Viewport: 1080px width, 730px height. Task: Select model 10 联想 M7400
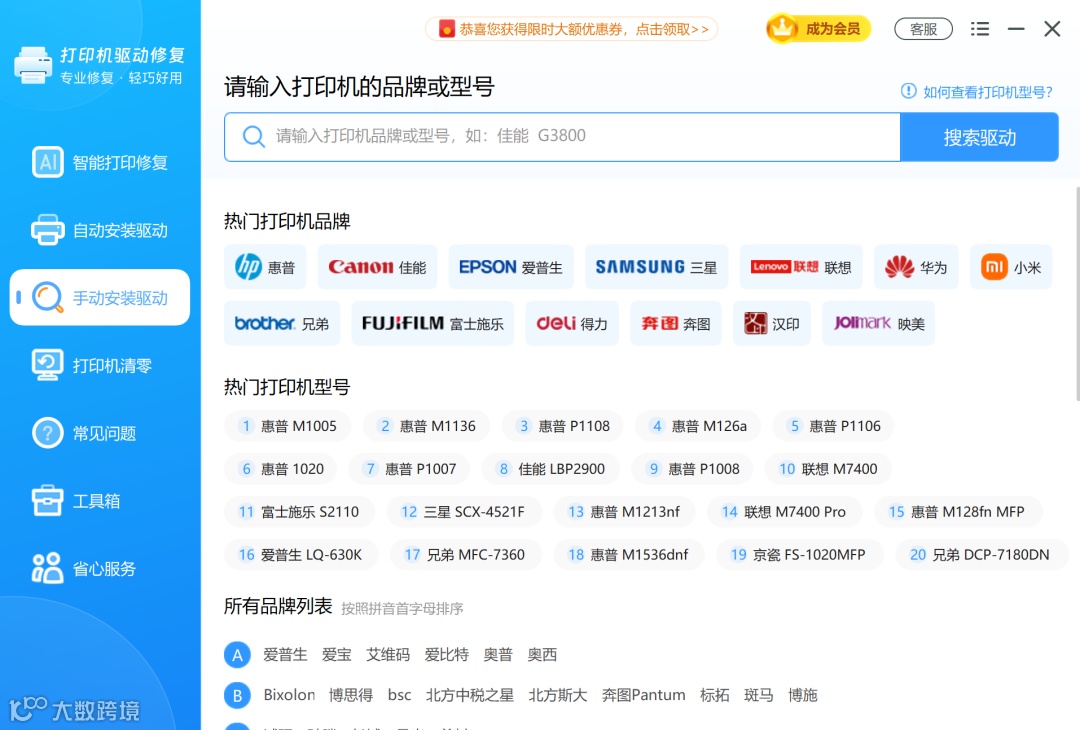pyautogui.click(x=828, y=468)
